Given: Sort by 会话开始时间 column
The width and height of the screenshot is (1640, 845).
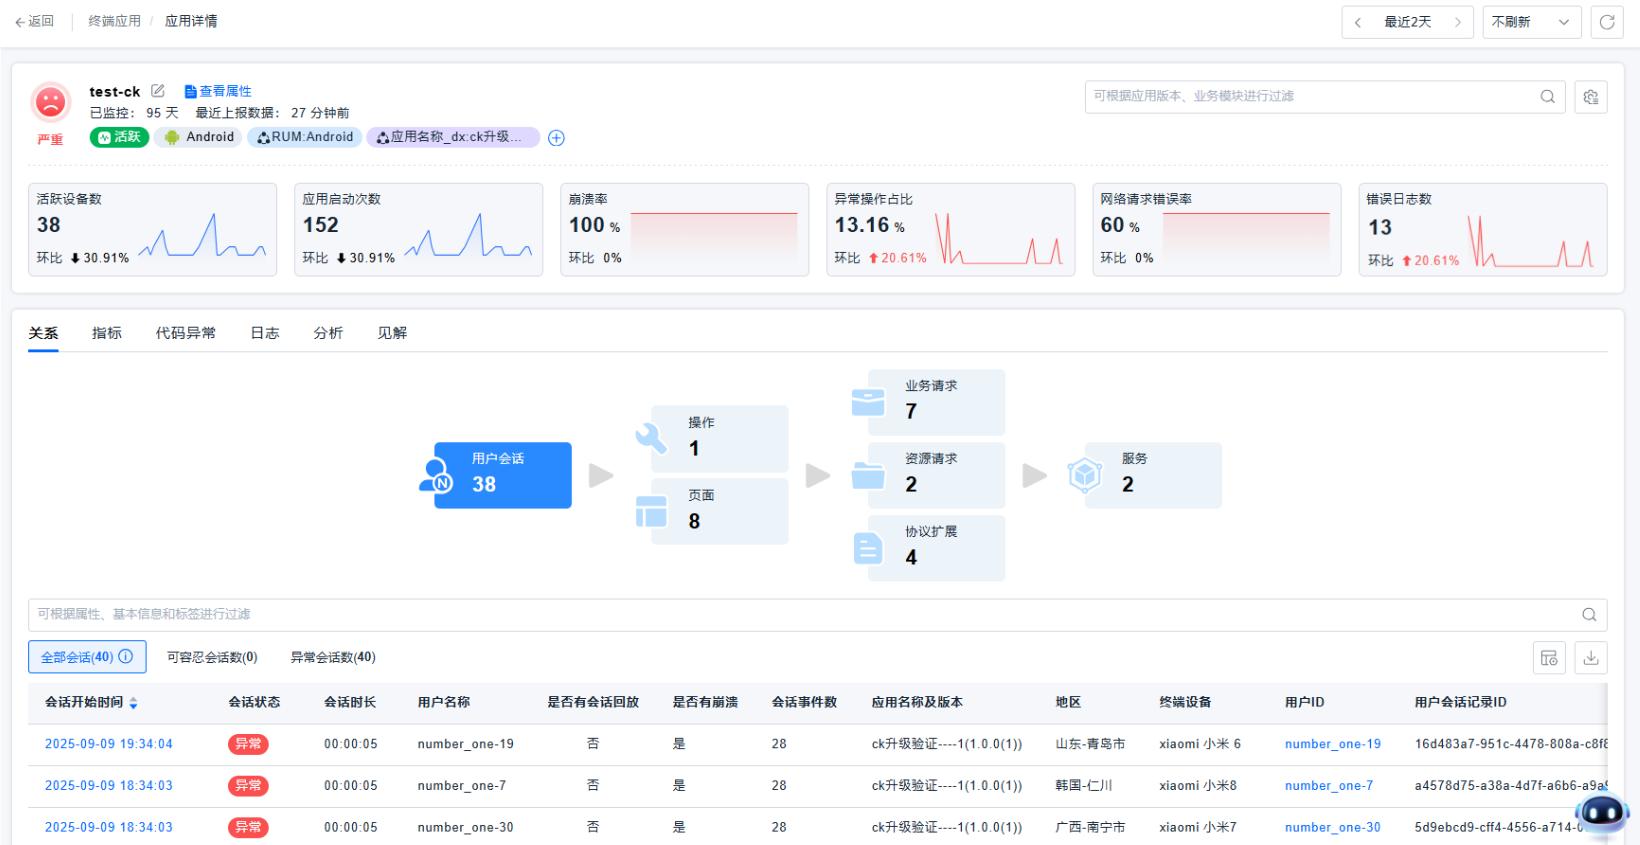Looking at the screenshot, I should tap(133, 703).
